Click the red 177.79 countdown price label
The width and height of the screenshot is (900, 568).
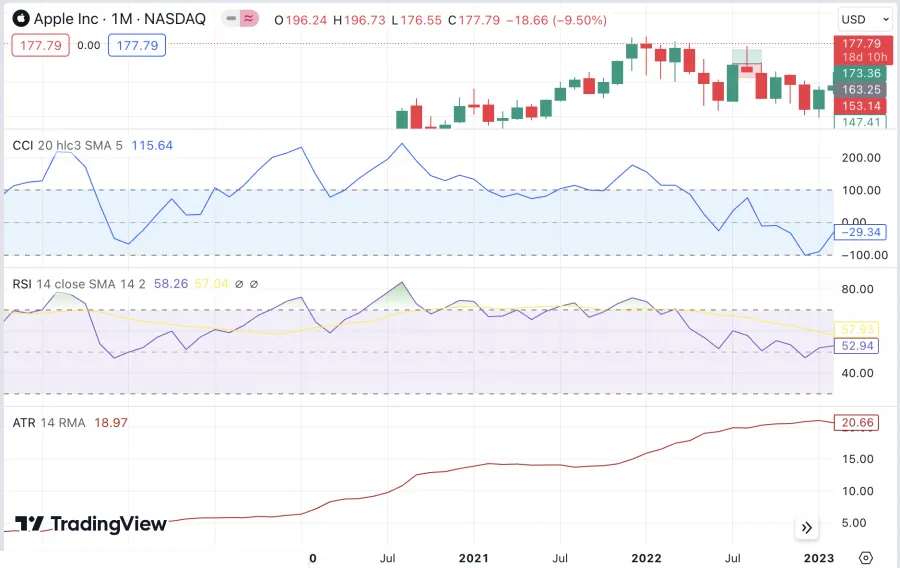point(860,49)
